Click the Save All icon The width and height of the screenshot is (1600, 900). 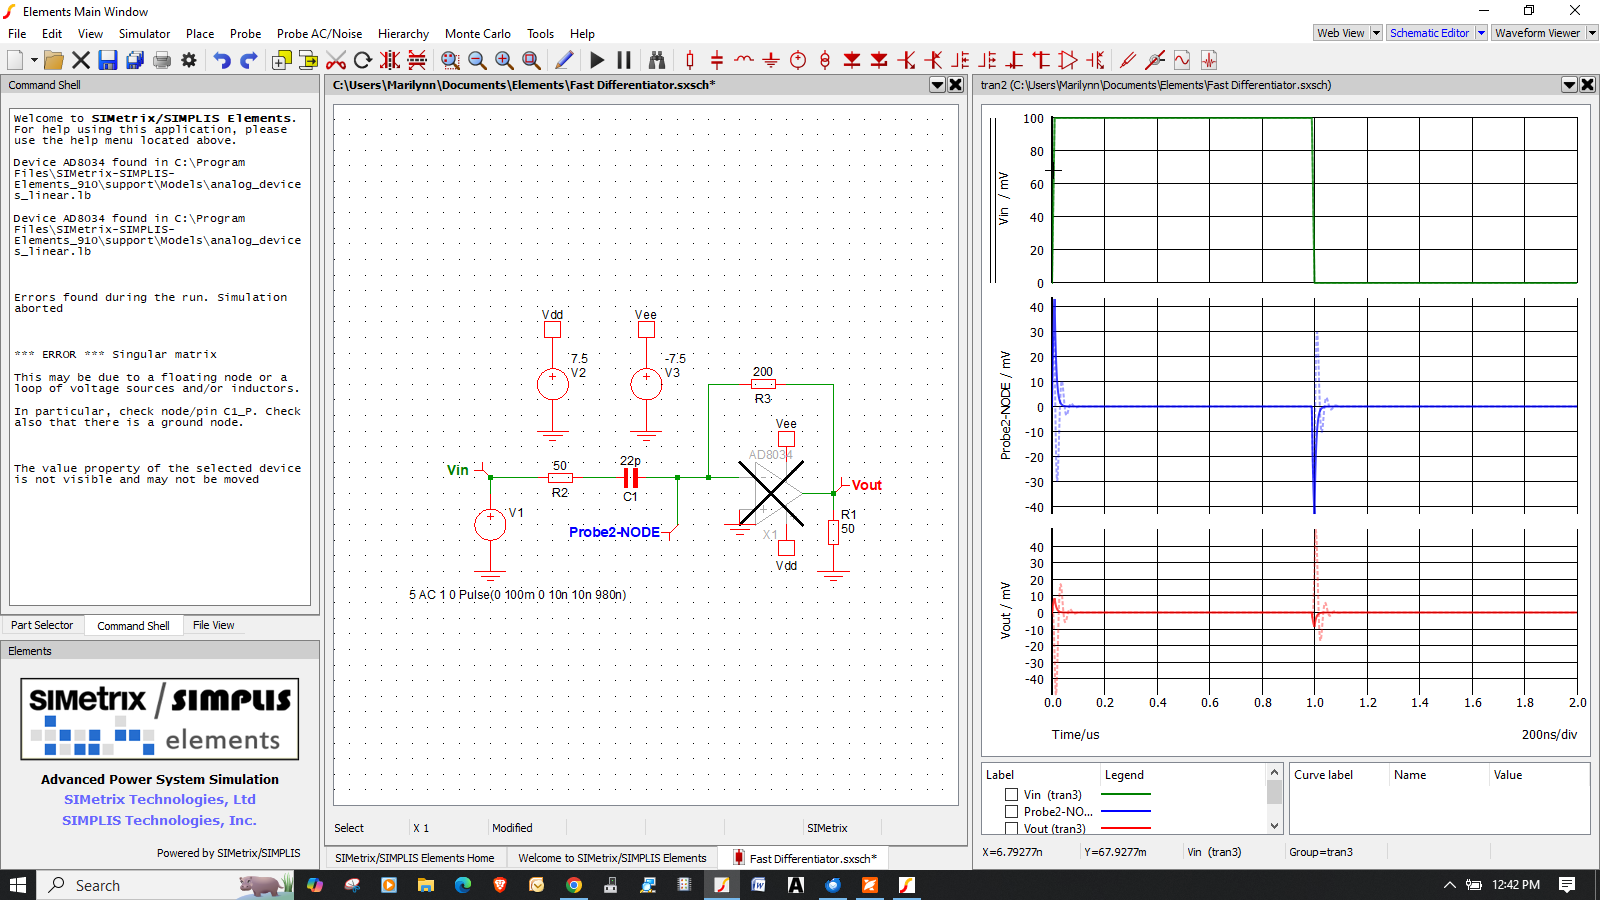coord(135,60)
